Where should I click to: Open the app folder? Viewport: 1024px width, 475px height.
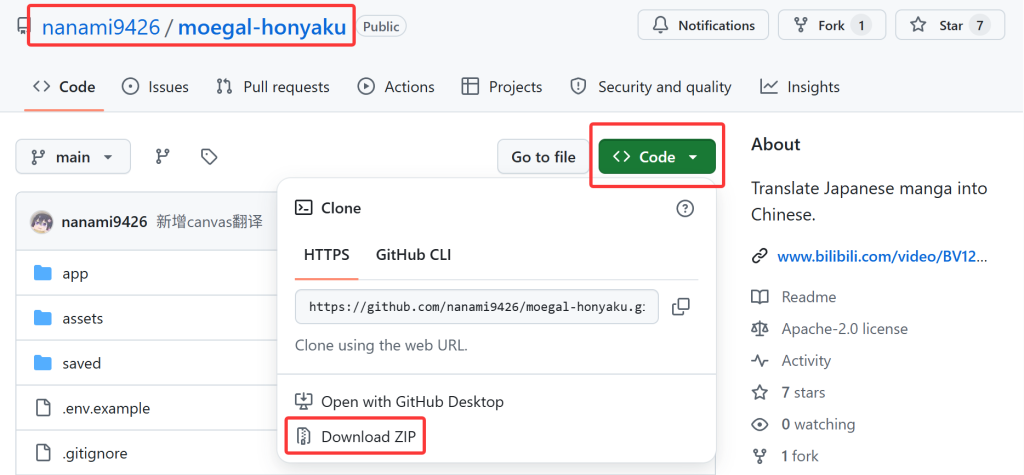tap(75, 274)
